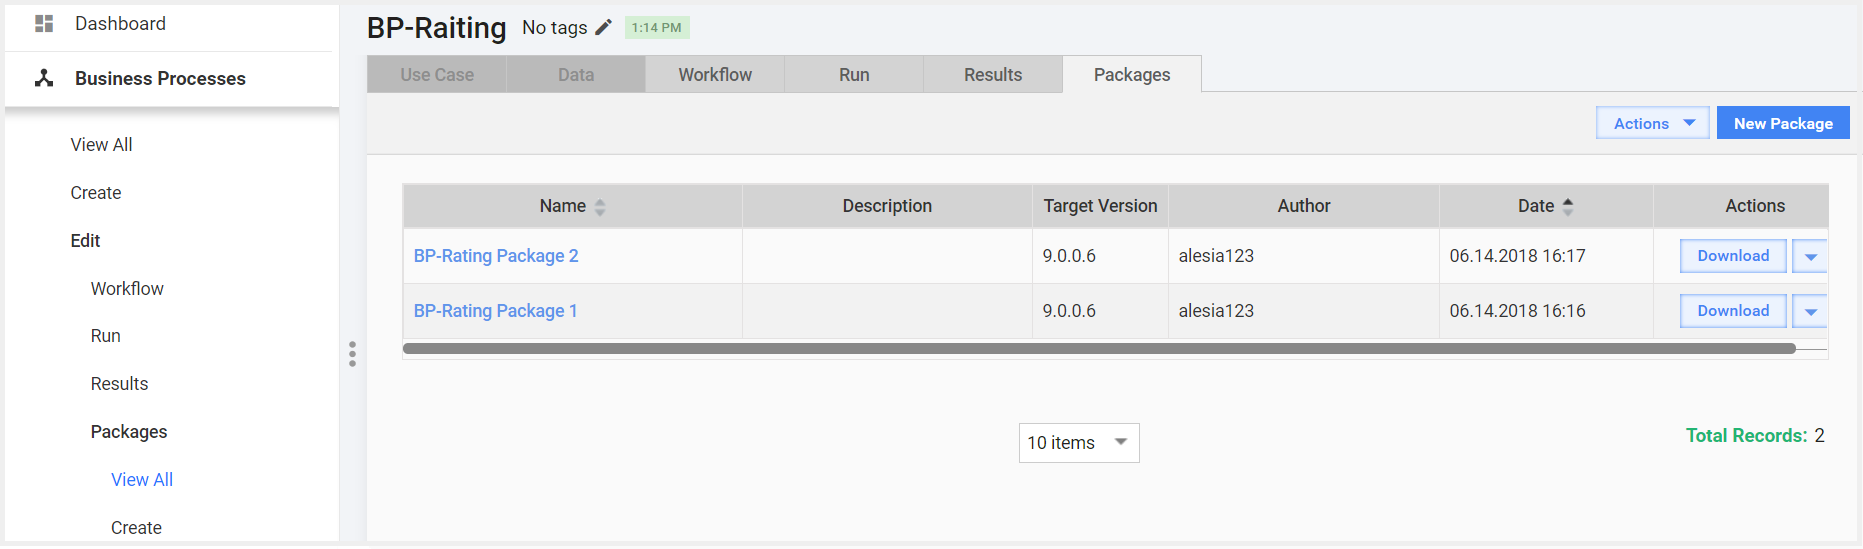Click the 1:14 PM time badge
The image size is (1863, 549).
657,28
